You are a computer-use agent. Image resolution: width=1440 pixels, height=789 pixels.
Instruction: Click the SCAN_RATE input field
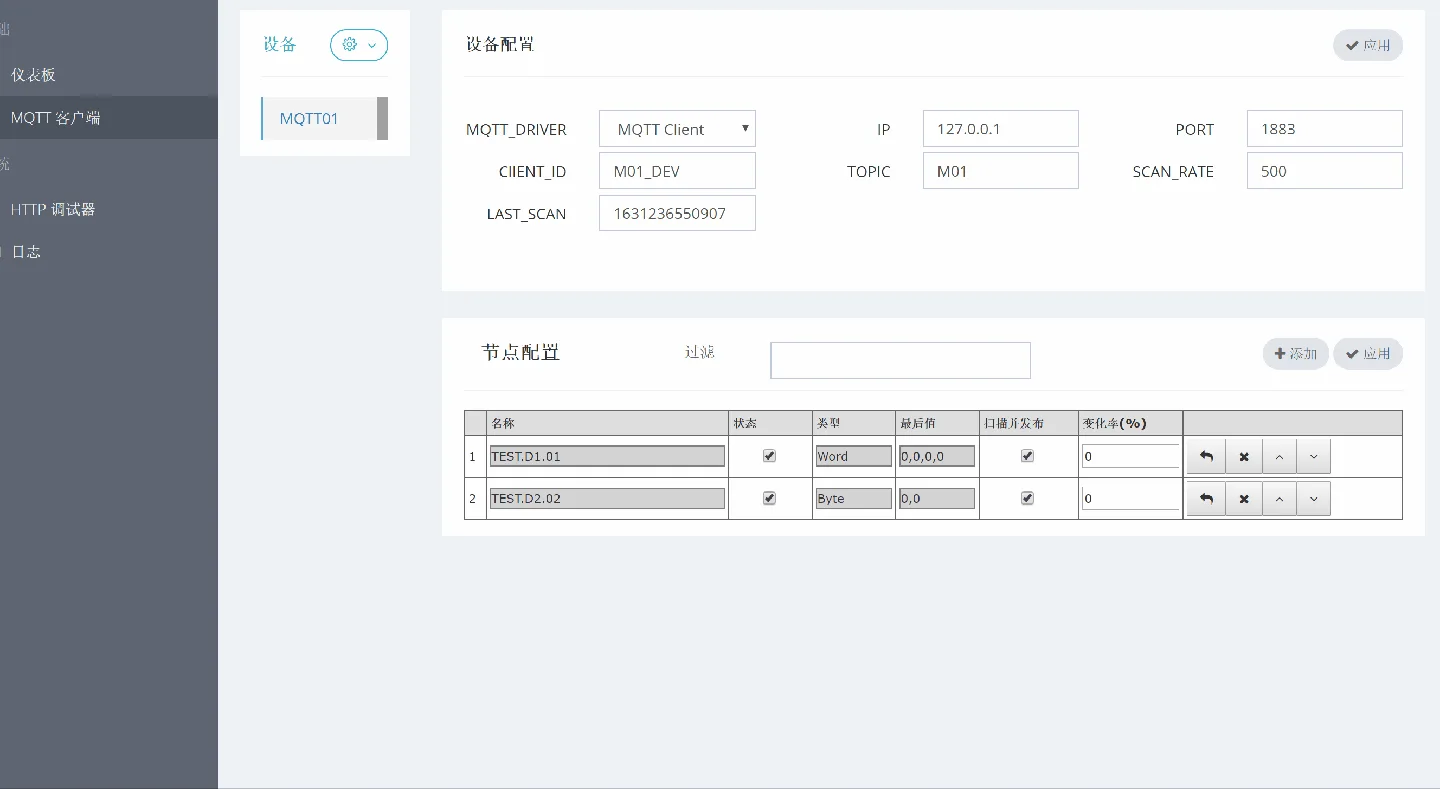tap(1324, 171)
